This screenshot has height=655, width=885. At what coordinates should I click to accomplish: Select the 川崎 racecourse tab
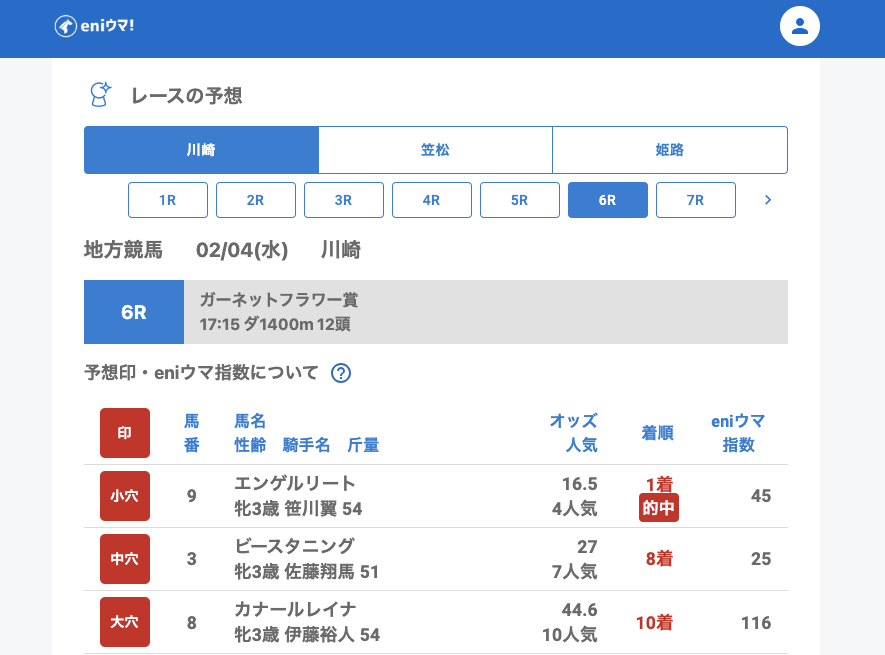click(201, 150)
